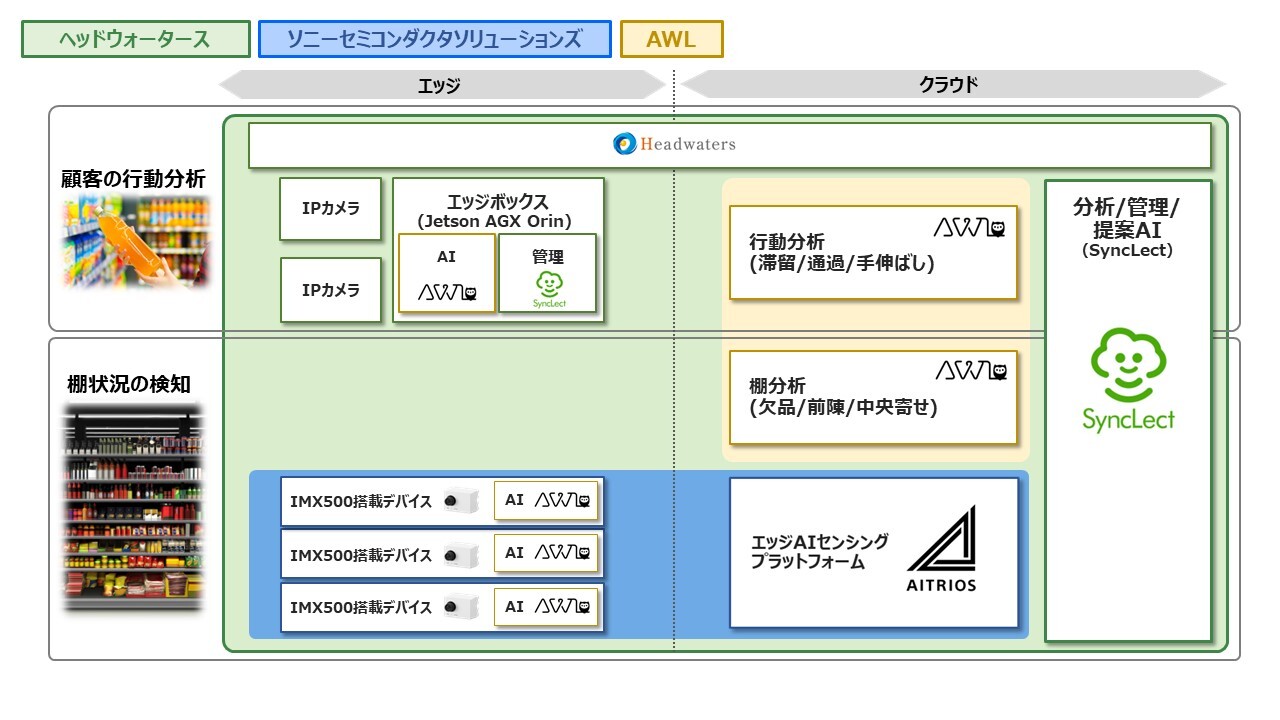
Task: Click the クラウド arrow banner
Action: [x=954, y=85]
